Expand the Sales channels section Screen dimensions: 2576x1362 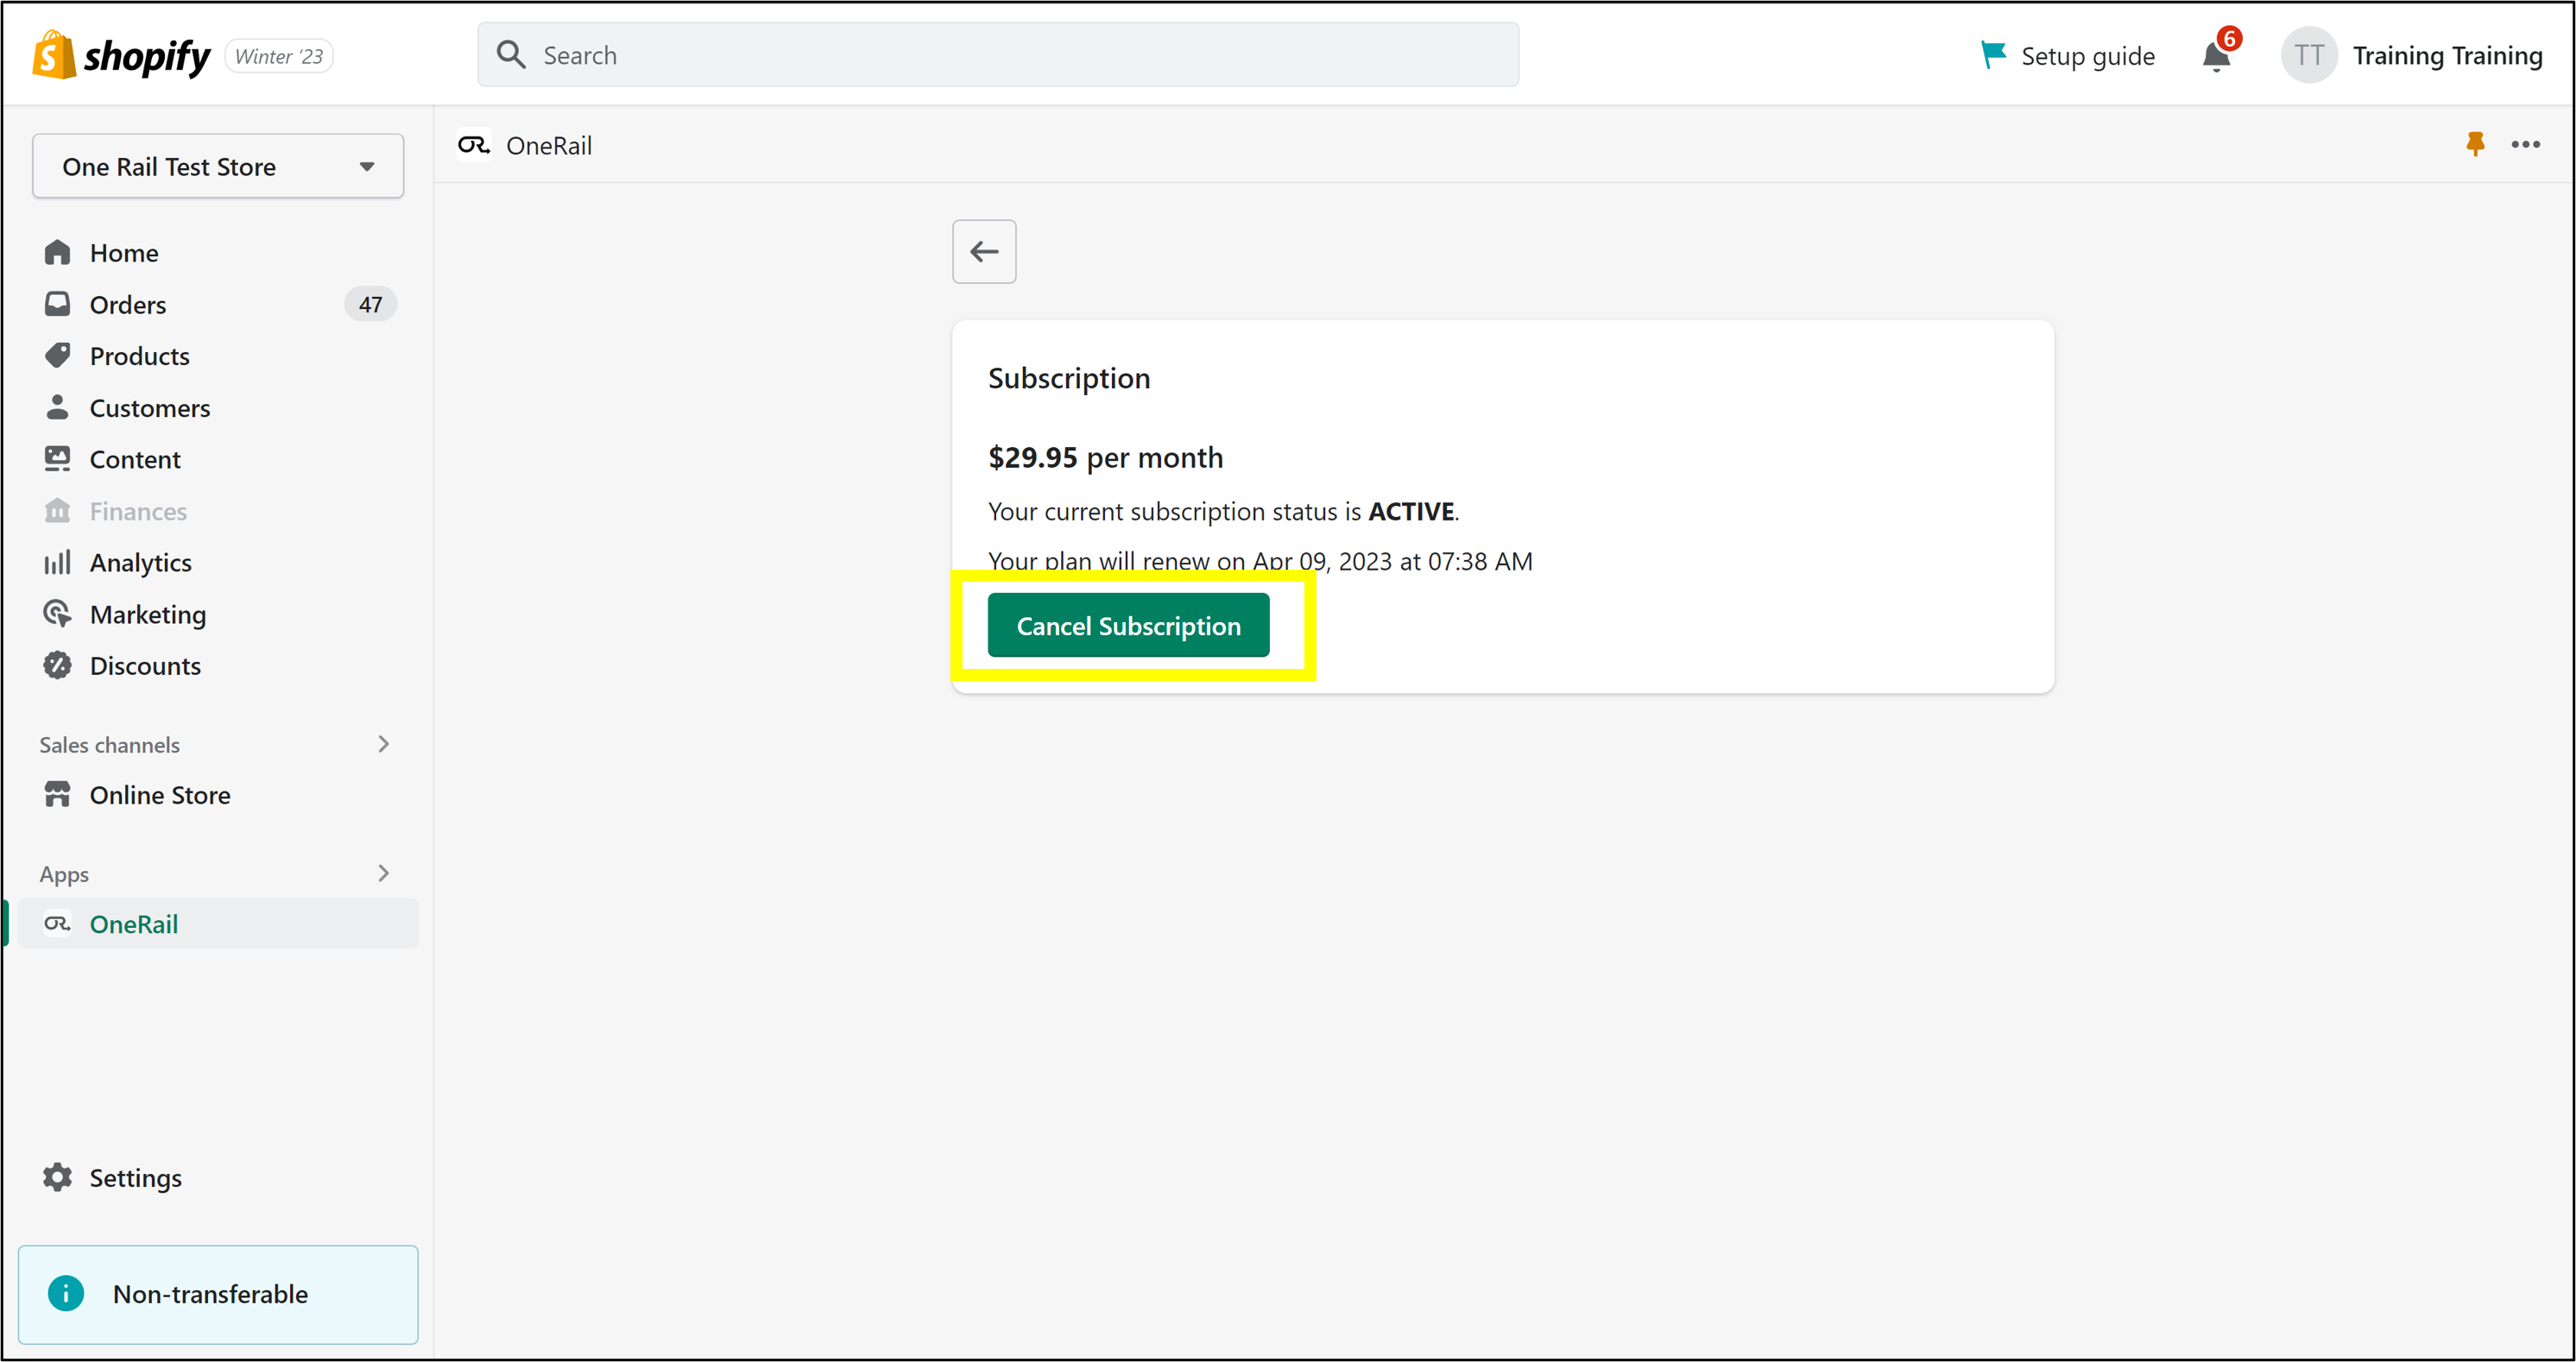(x=383, y=744)
